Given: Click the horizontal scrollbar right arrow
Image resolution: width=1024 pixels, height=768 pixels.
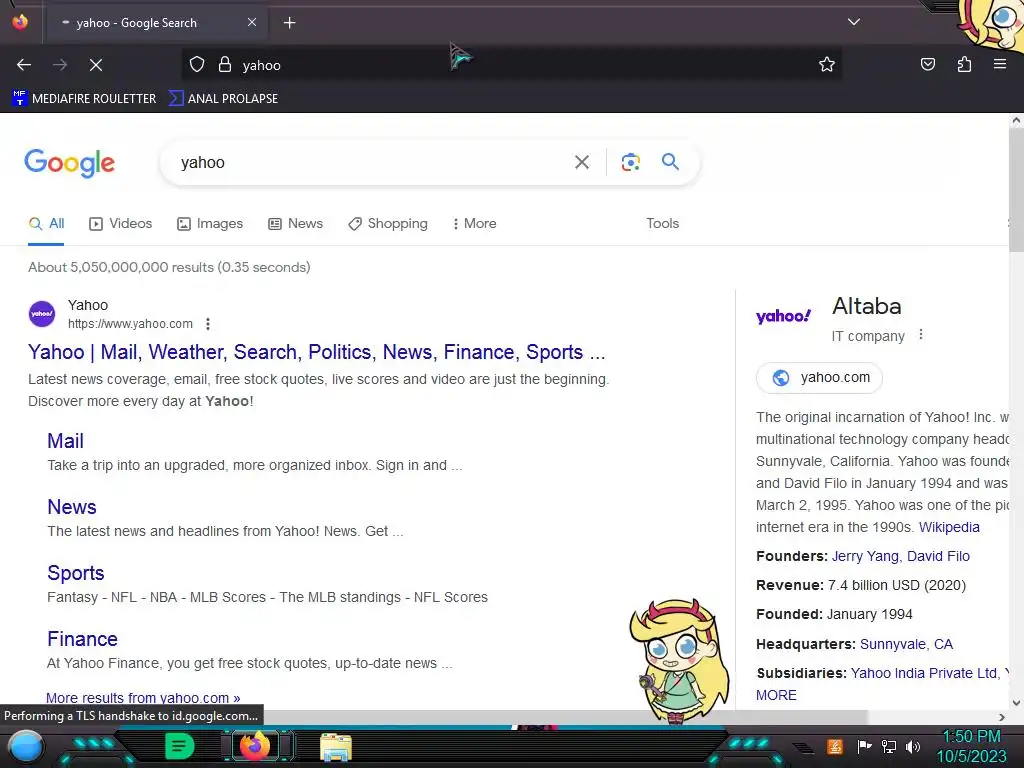Looking at the screenshot, I should click(1002, 717).
